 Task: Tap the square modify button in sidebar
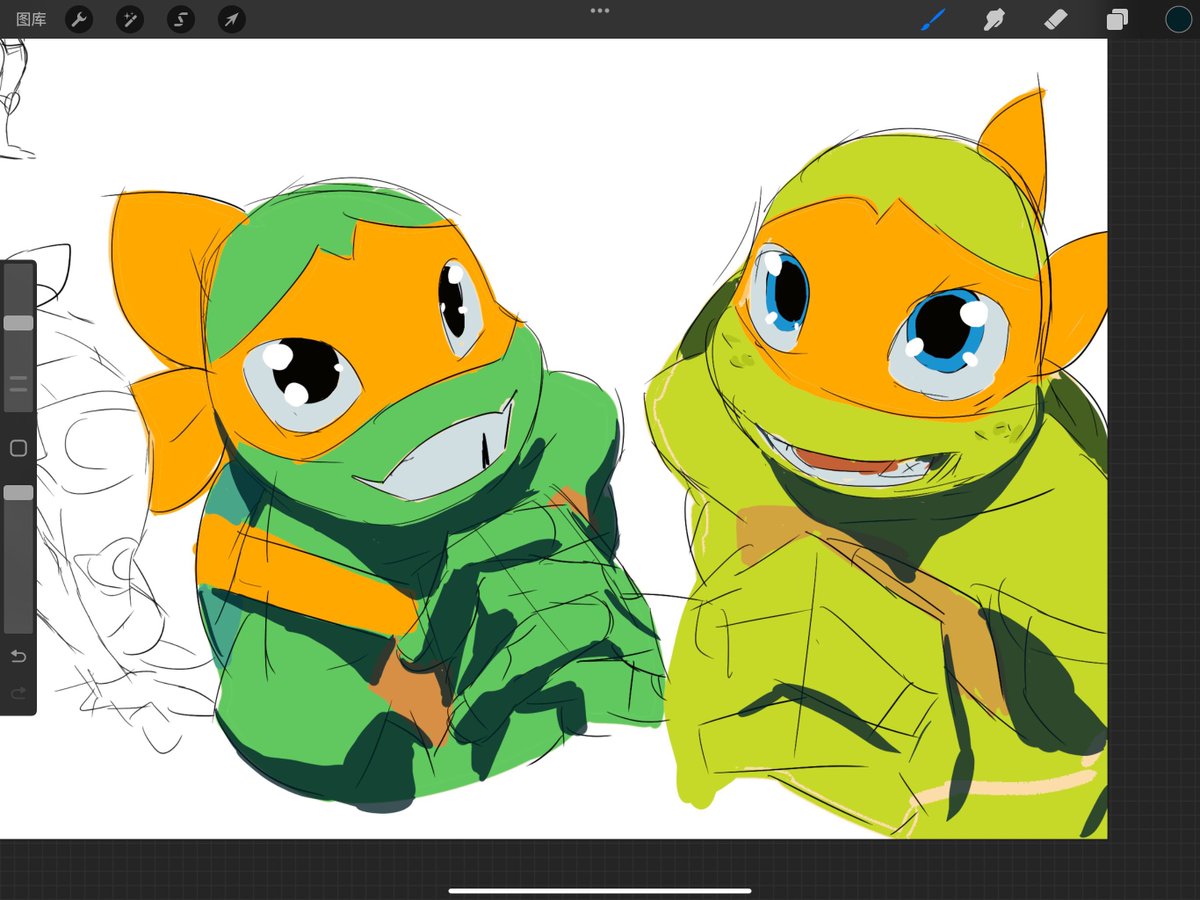(x=18, y=448)
